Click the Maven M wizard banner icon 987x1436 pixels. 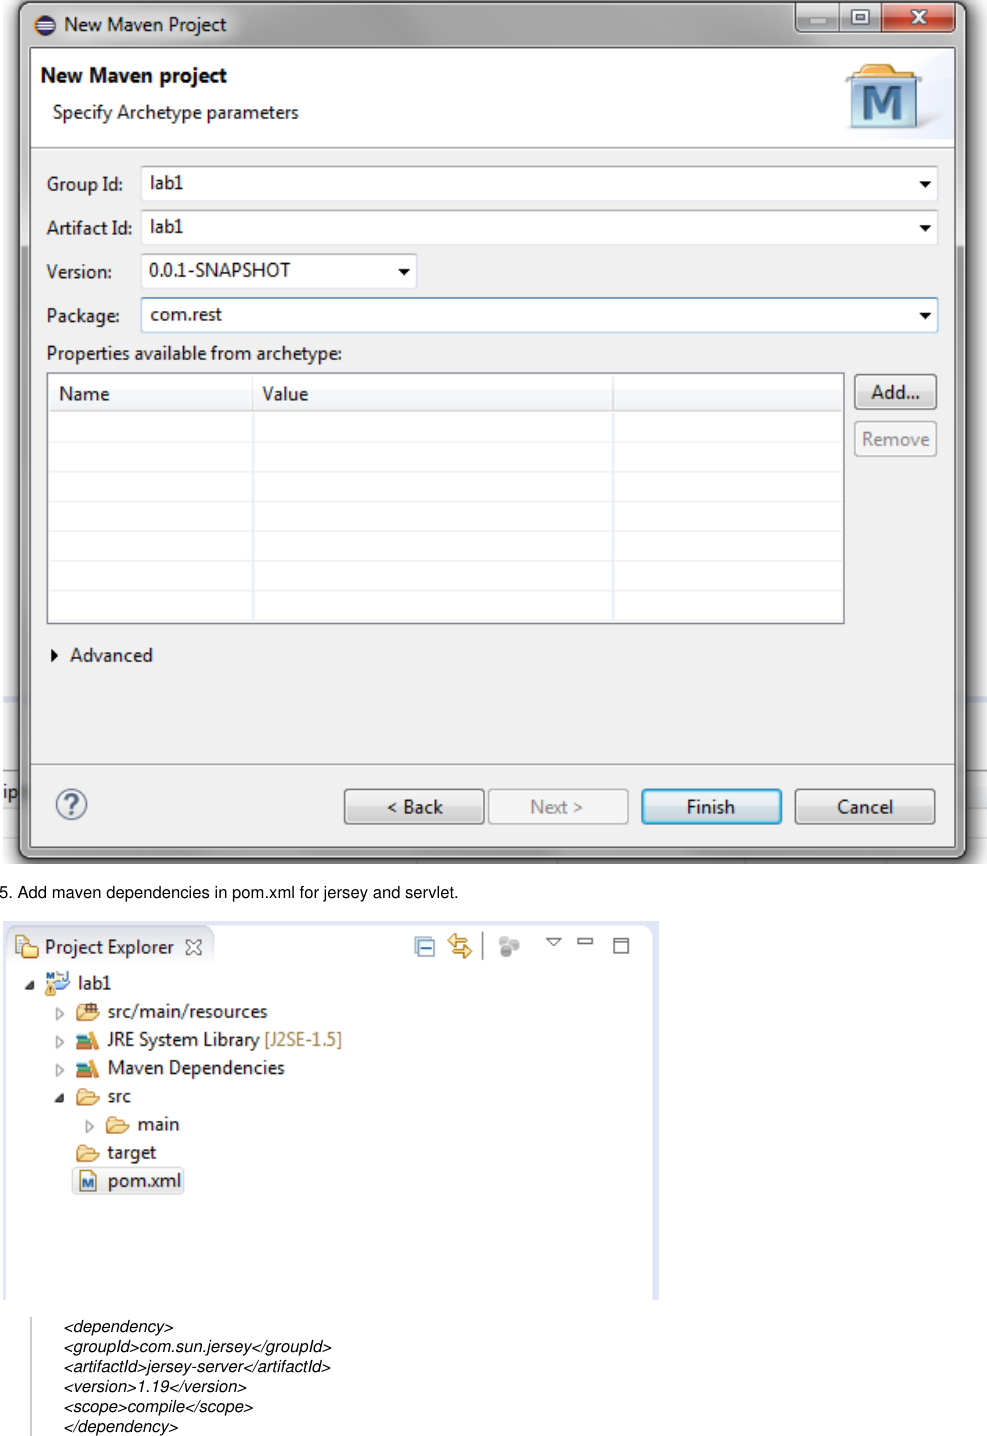point(883,98)
